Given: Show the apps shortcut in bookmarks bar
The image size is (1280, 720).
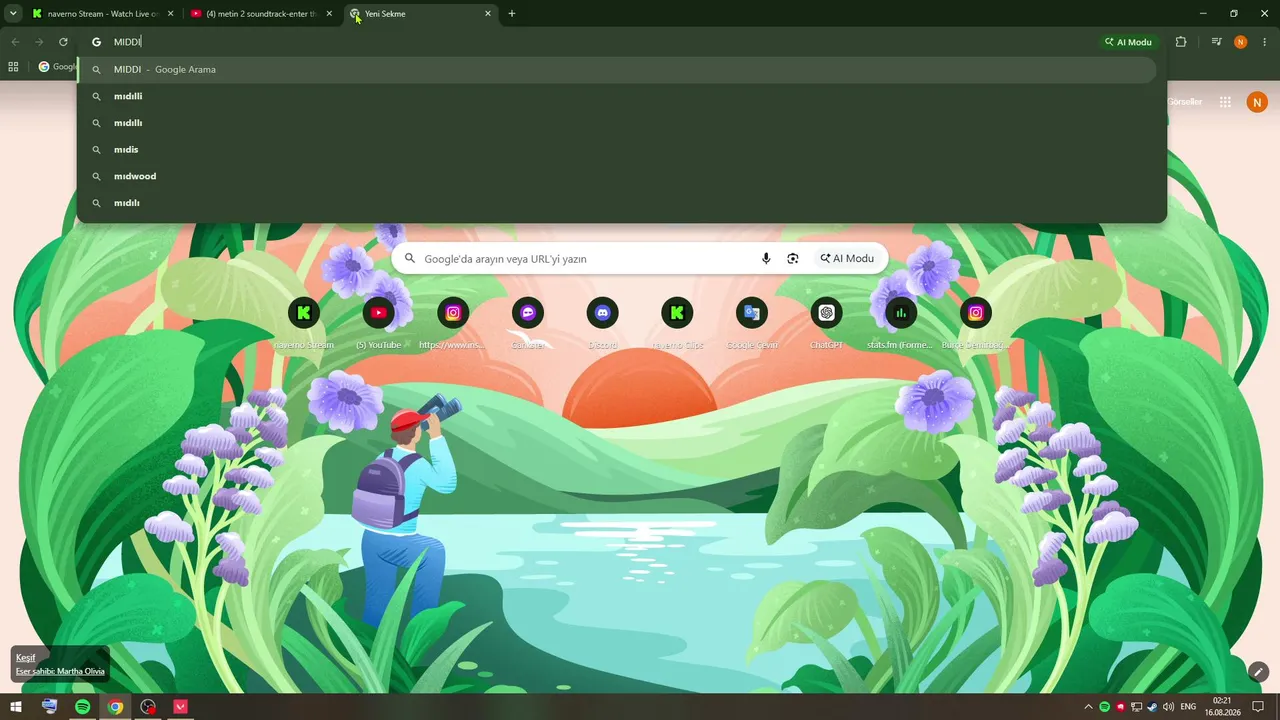Looking at the screenshot, I should pos(13,67).
